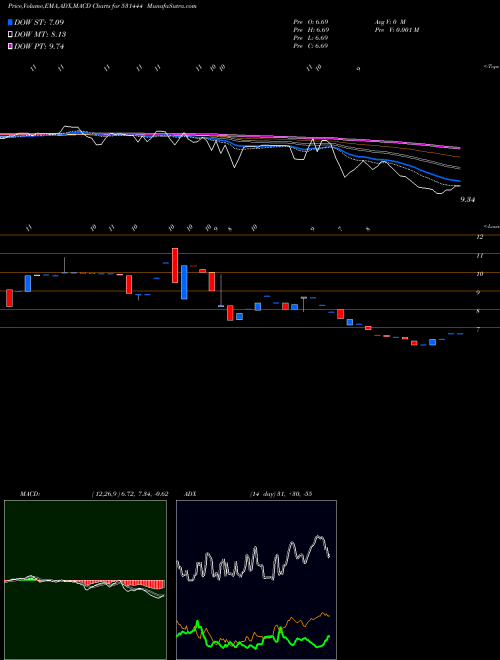Select the chart title mentioning MunafaSutra.com
This screenshot has height=660, width=500.
102,6
